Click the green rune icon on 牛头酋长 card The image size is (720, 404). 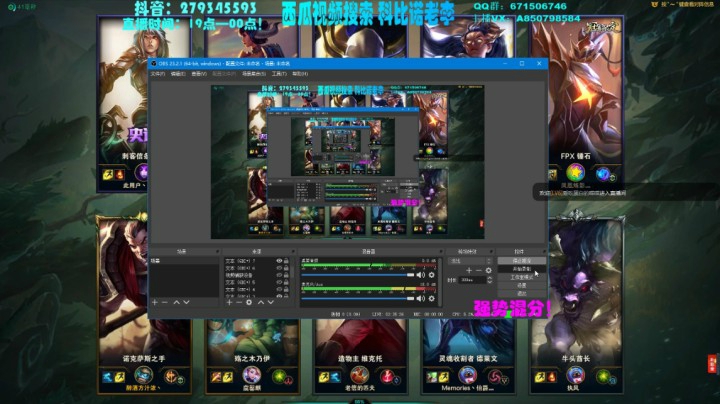(604, 377)
